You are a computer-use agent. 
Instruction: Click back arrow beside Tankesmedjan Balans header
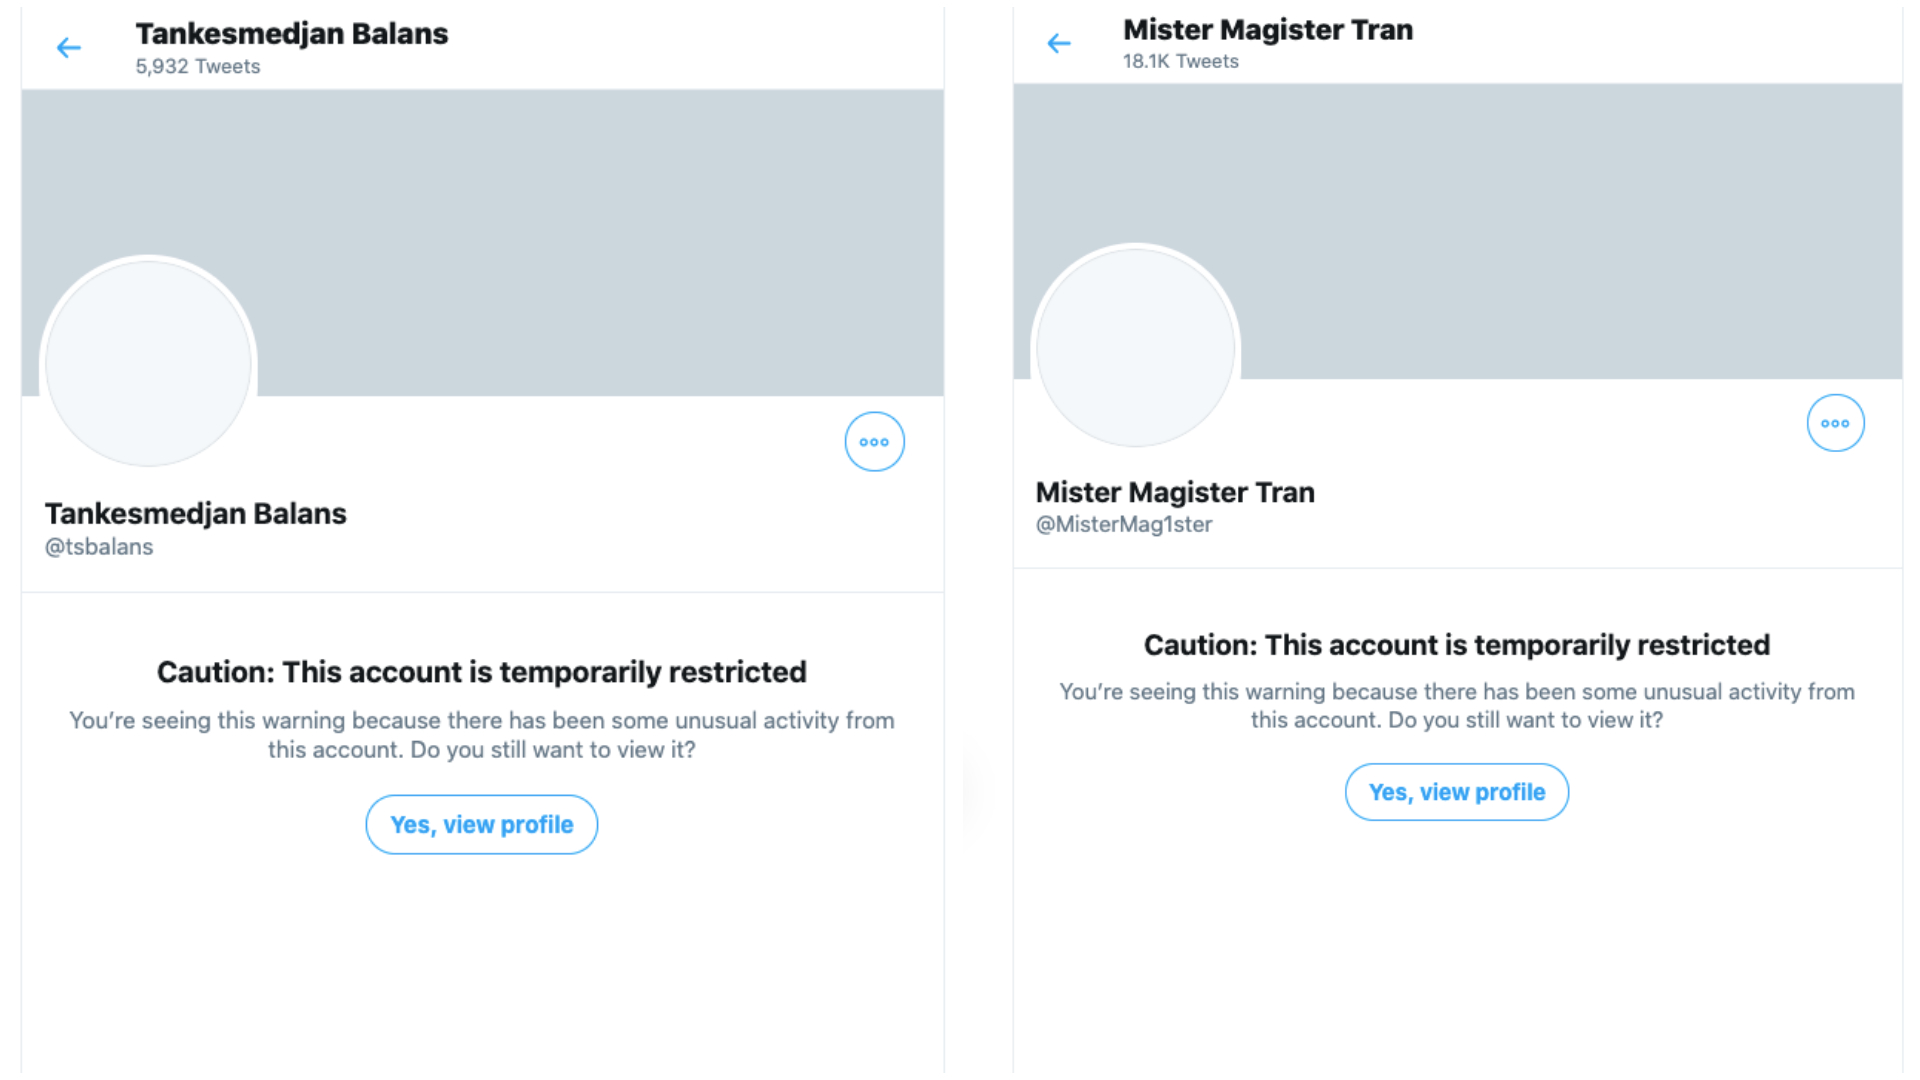click(x=69, y=48)
